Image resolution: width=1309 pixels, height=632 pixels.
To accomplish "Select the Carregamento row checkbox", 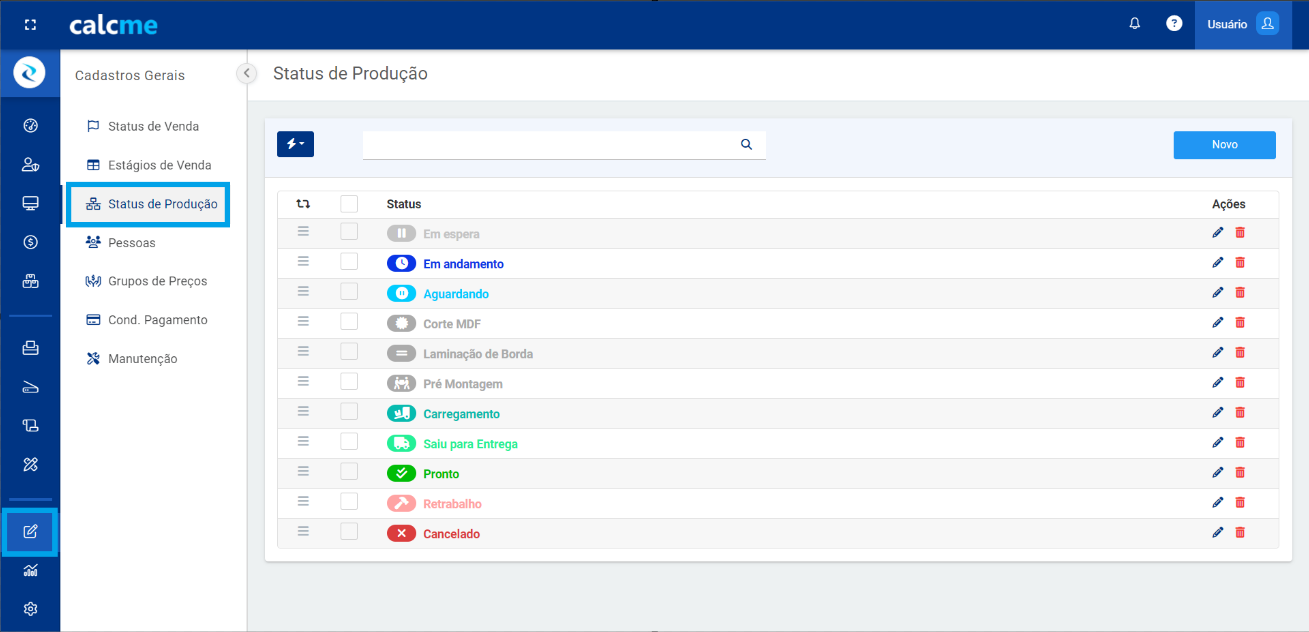I will [349, 412].
